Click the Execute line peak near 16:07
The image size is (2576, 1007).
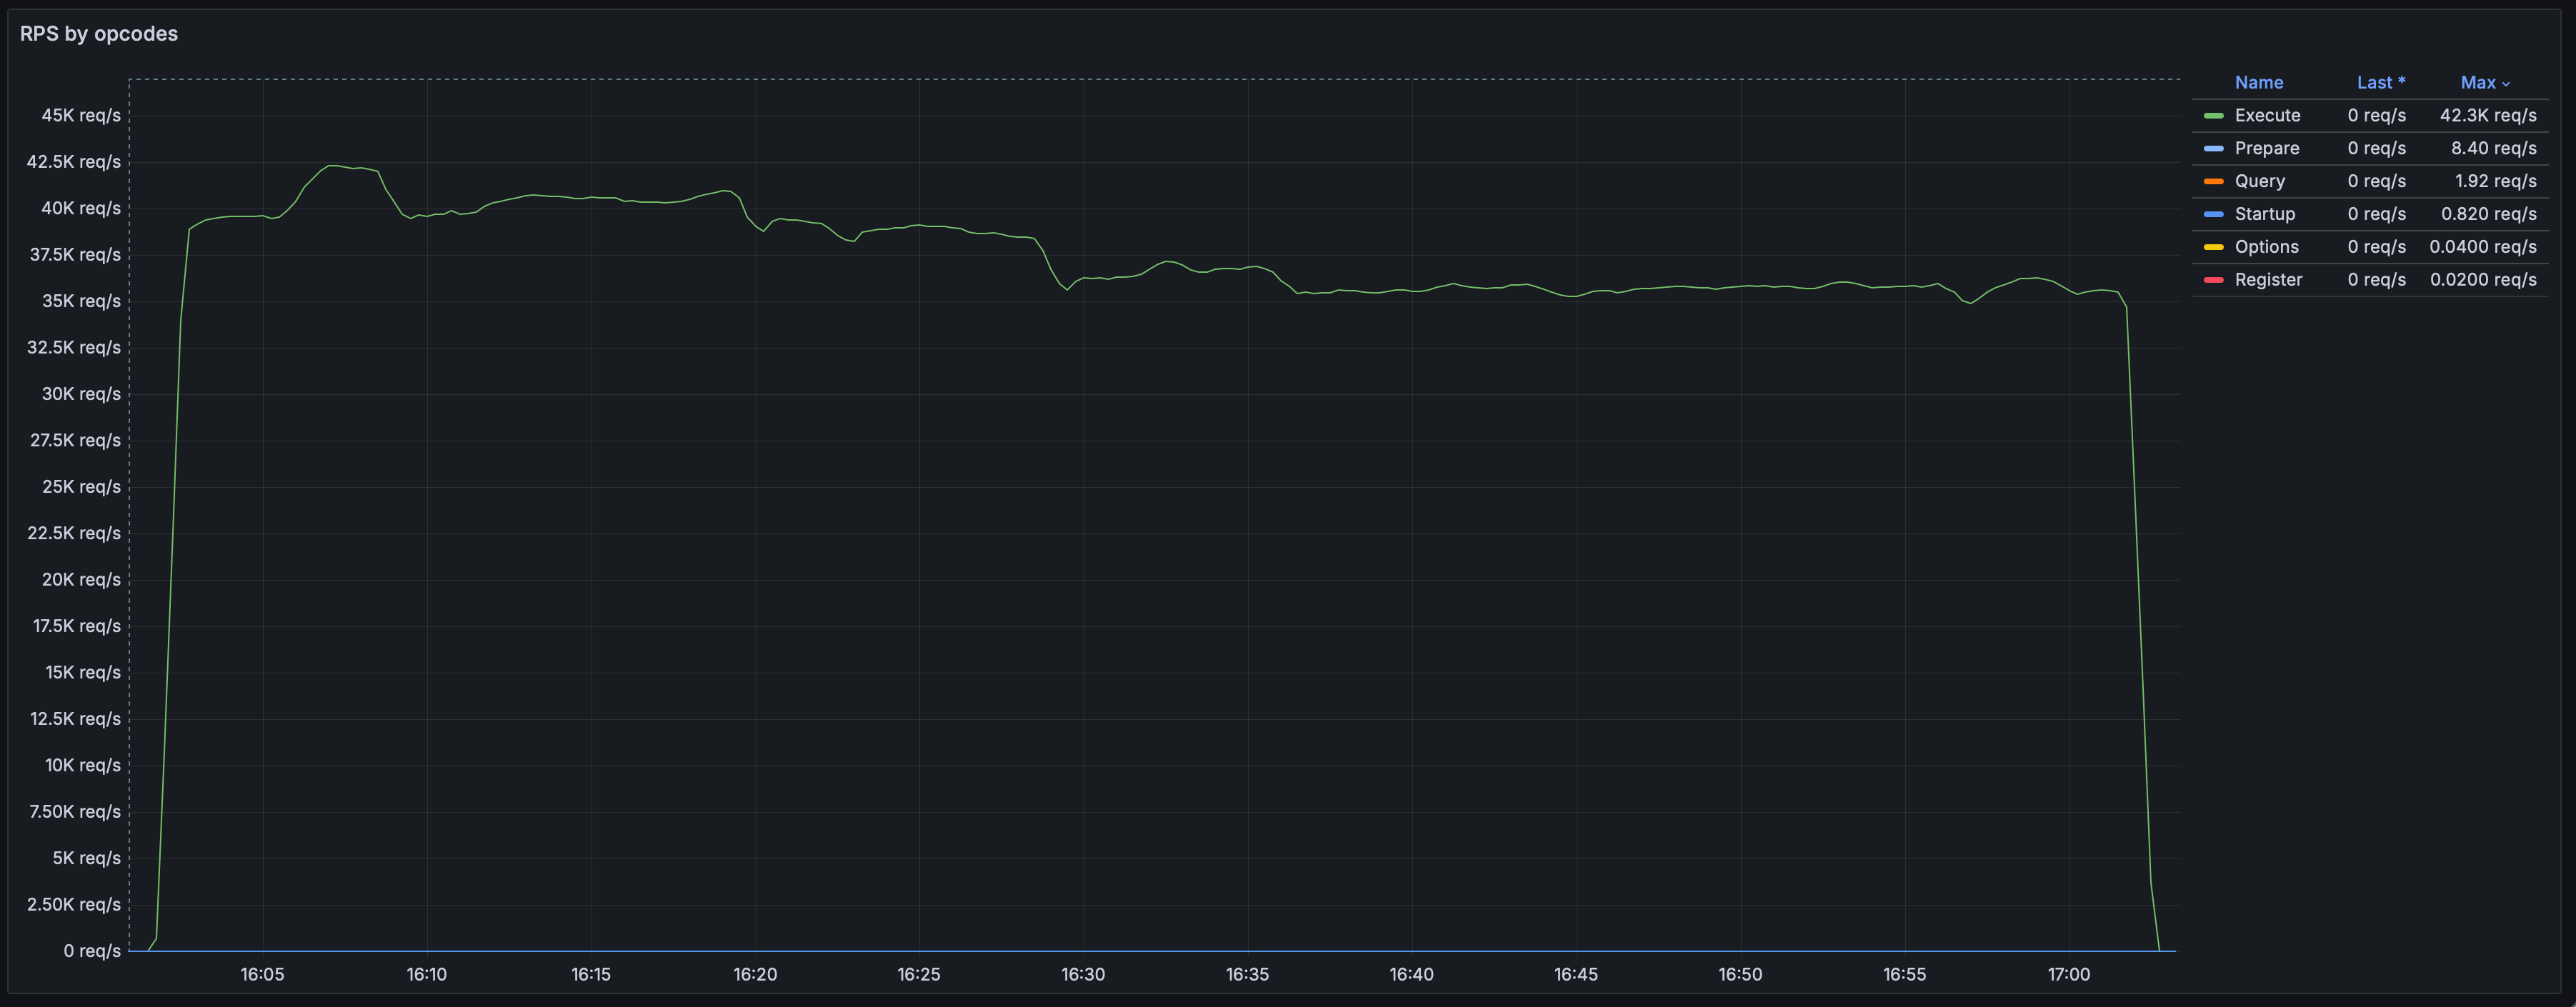[x=332, y=166]
